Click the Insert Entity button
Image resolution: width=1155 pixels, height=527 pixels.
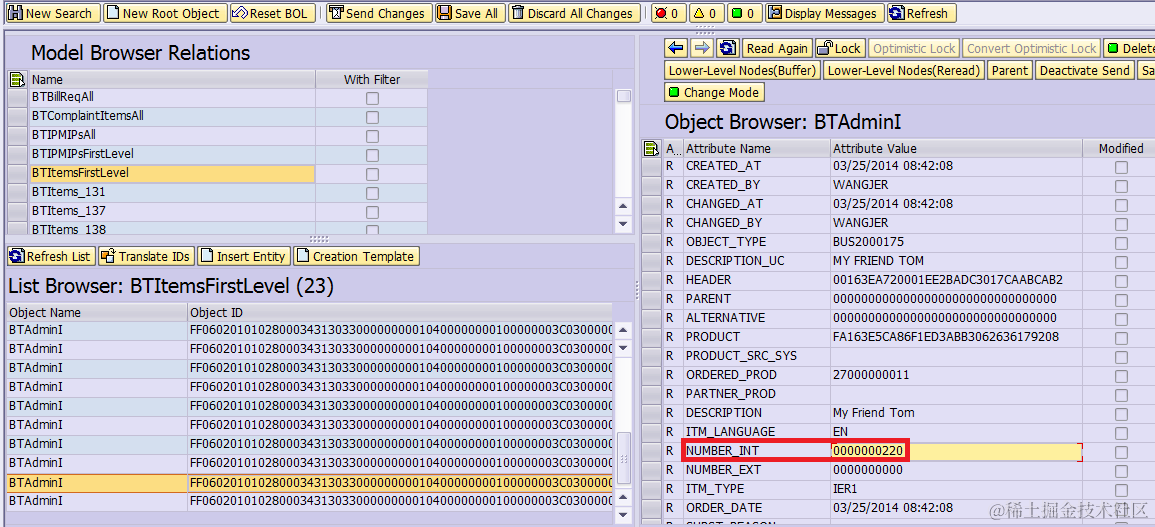tap(244, 256)
